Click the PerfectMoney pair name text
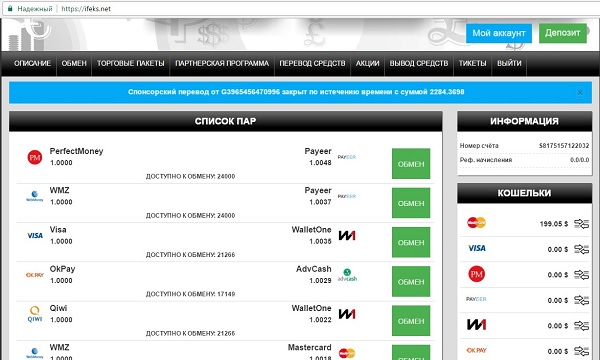This screenshot has width=600, height=360. tap(77, 151)
